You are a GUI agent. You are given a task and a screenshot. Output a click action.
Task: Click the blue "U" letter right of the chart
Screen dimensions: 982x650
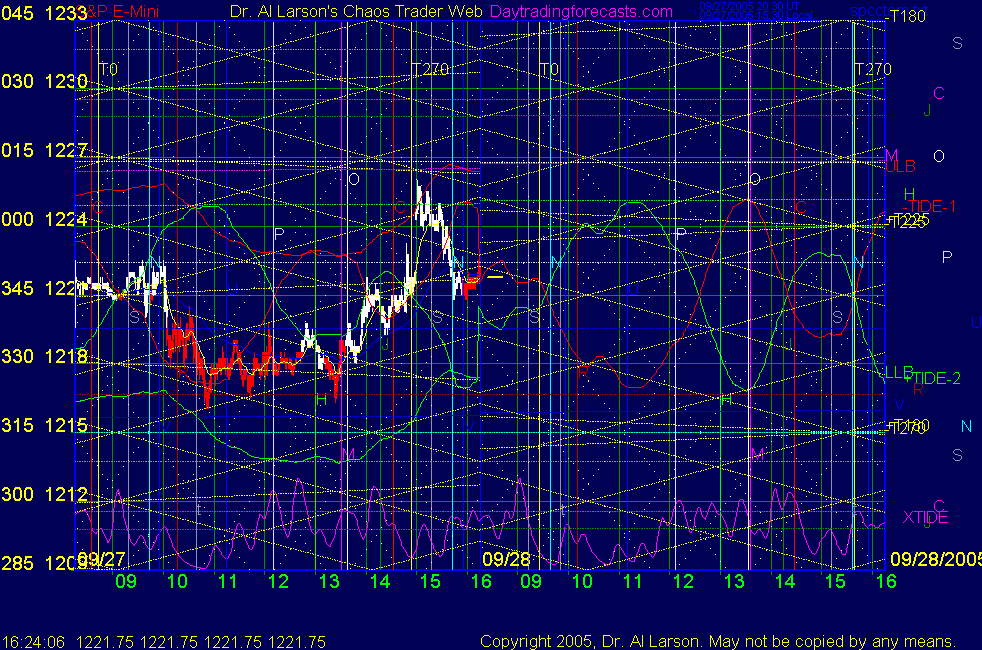click(x=976, y=322)
